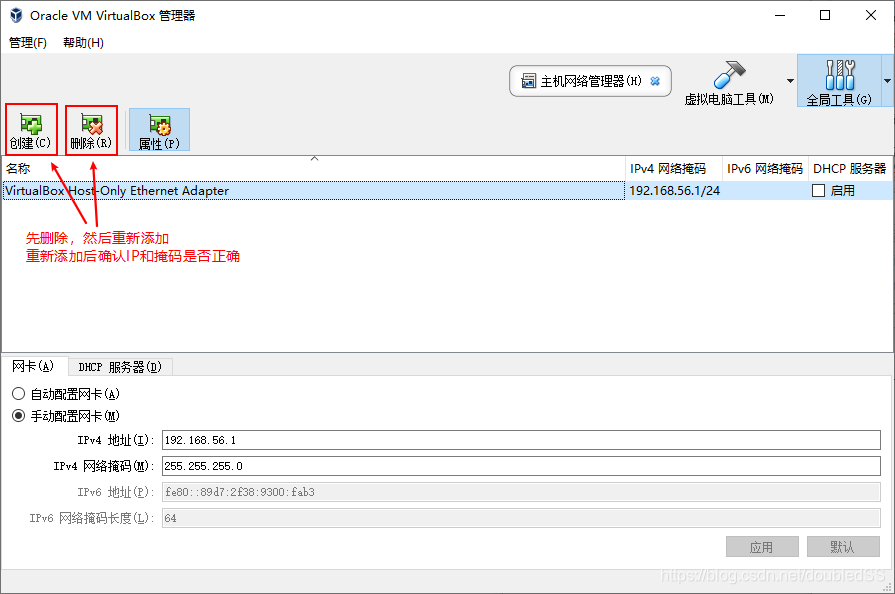Click the VirtualBox logo in the title bar
The image size is (895, 594).
[x=16, y=15]
